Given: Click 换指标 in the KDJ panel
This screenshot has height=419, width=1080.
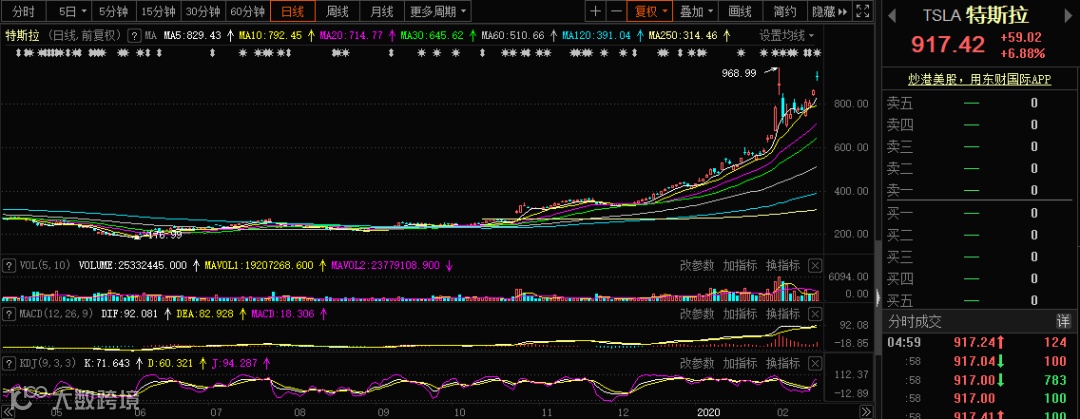Looking at the screenshot, I should [x=782, y=362].
